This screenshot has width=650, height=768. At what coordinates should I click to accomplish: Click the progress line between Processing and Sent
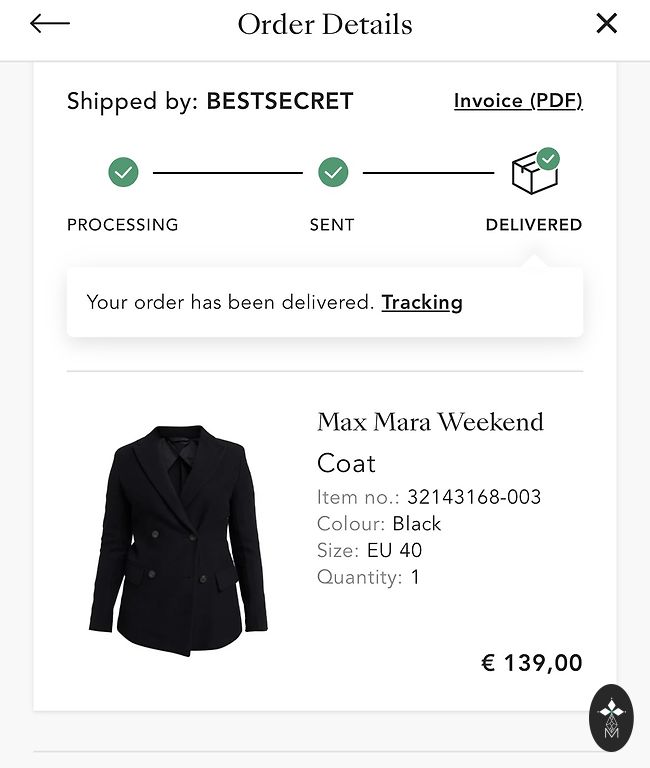point(228,173)
